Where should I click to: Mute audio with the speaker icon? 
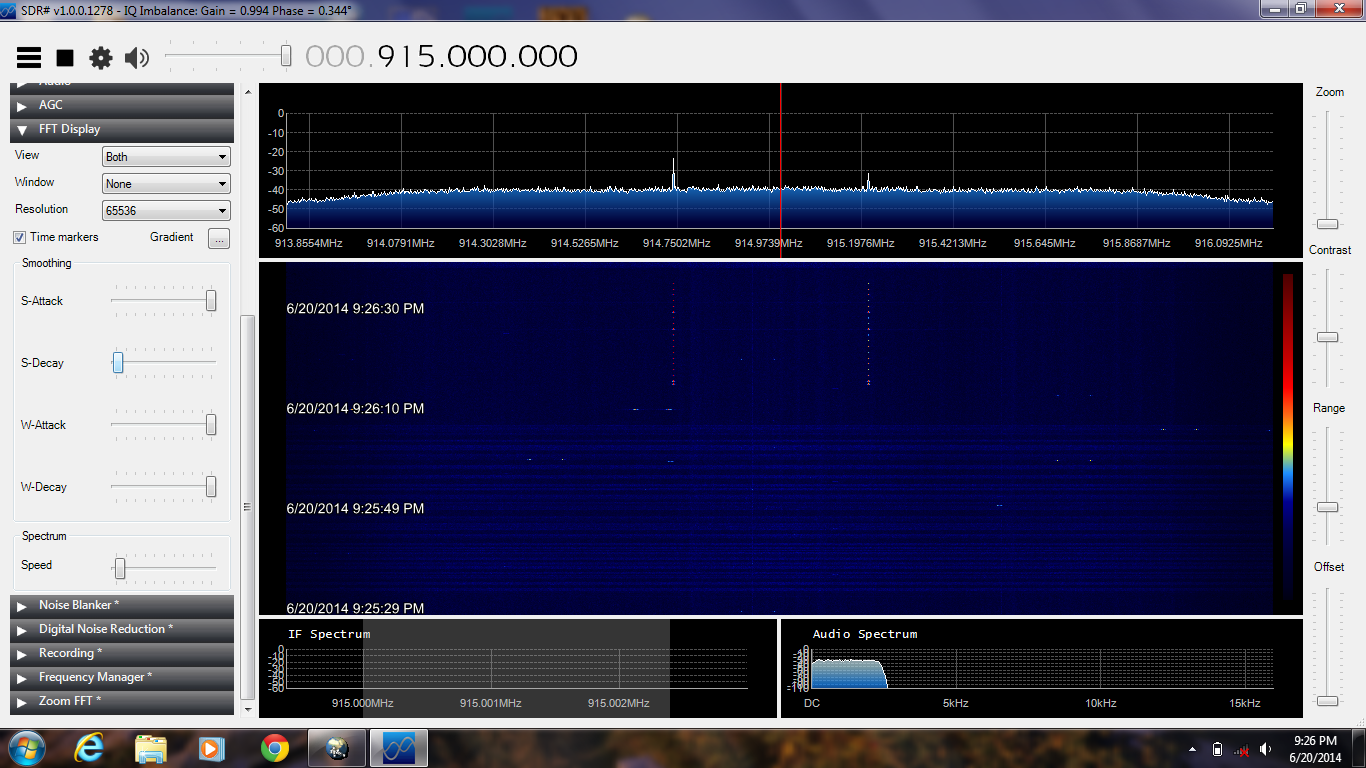[x=136, y=58]
